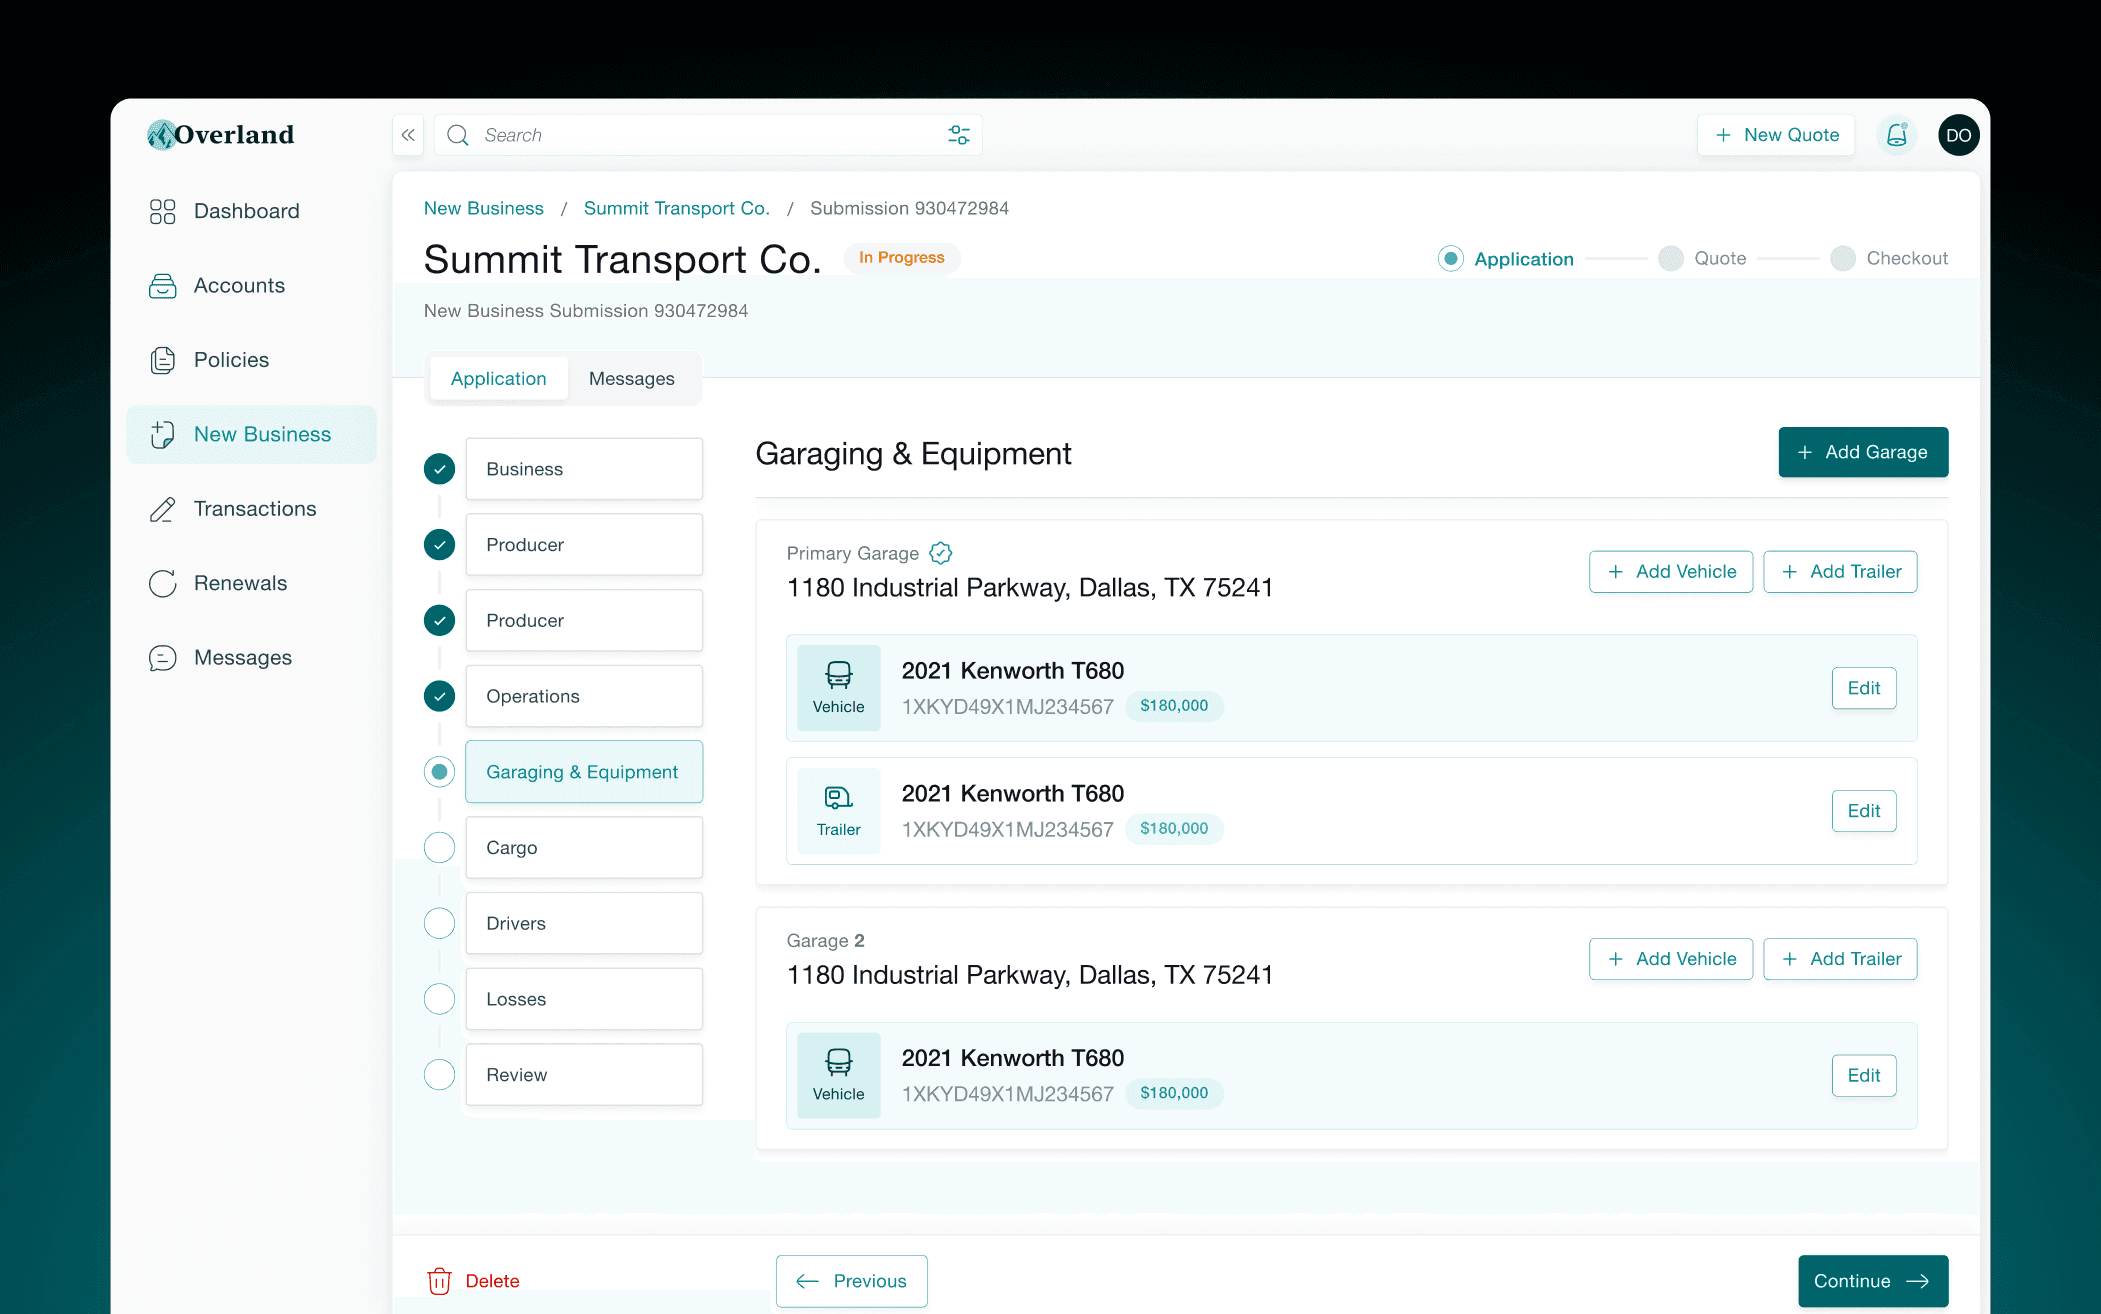Image resolution: width=2101 pixels, height=1314 pixels.
Task: Open search filter settings icon
Action: click(958, 135)
